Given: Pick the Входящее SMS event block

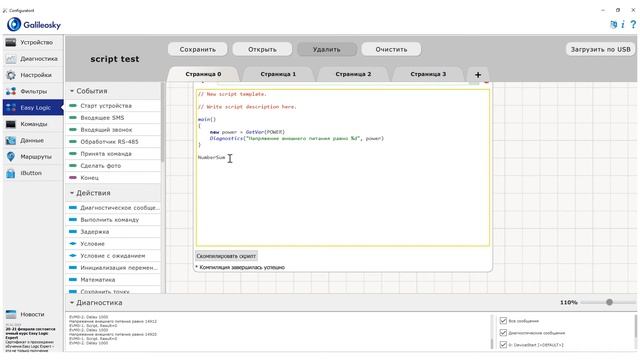Looking at the screenshot, I should pyautogui.click(x=113, y=118).
